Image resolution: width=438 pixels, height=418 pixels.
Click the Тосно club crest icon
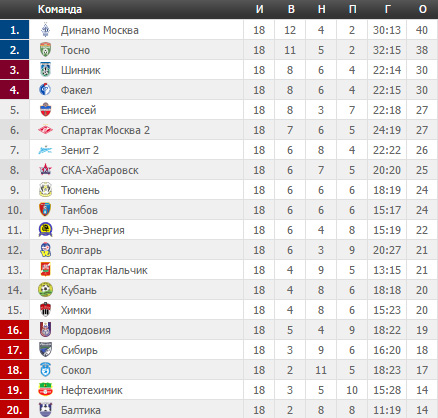pyautogui.click(x=45, y=50)
